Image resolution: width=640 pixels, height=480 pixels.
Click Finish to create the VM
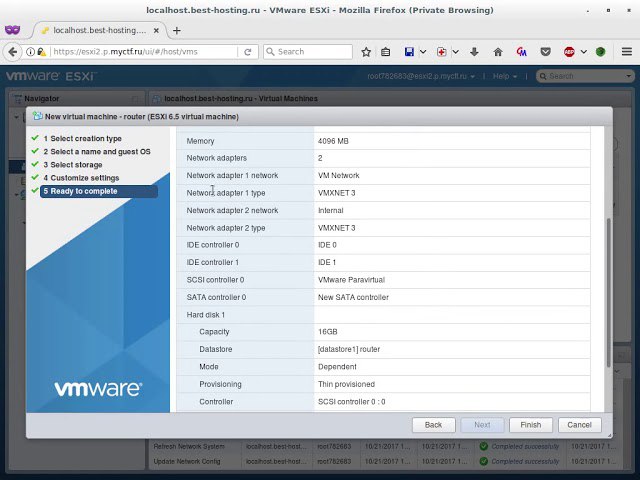pyautogui.click(x=531, y=425)
